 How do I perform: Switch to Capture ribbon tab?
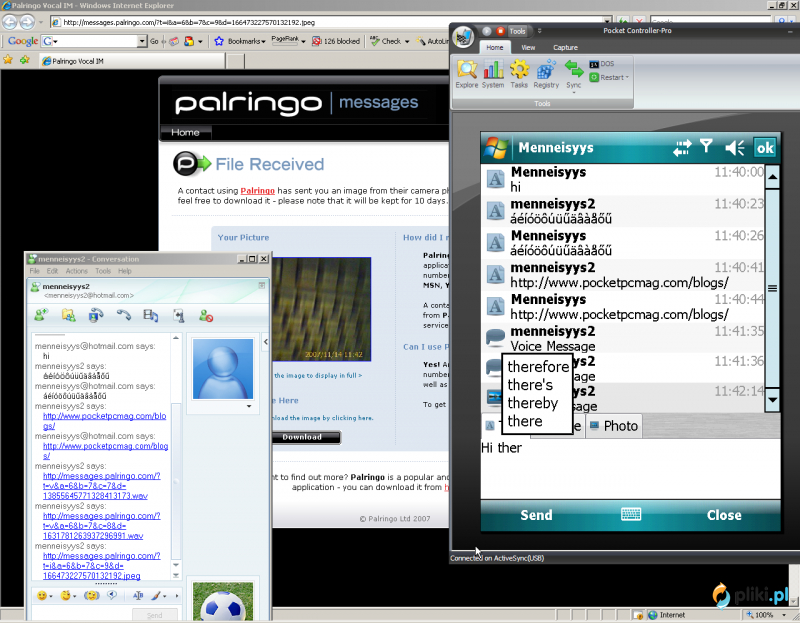[565, 47]
